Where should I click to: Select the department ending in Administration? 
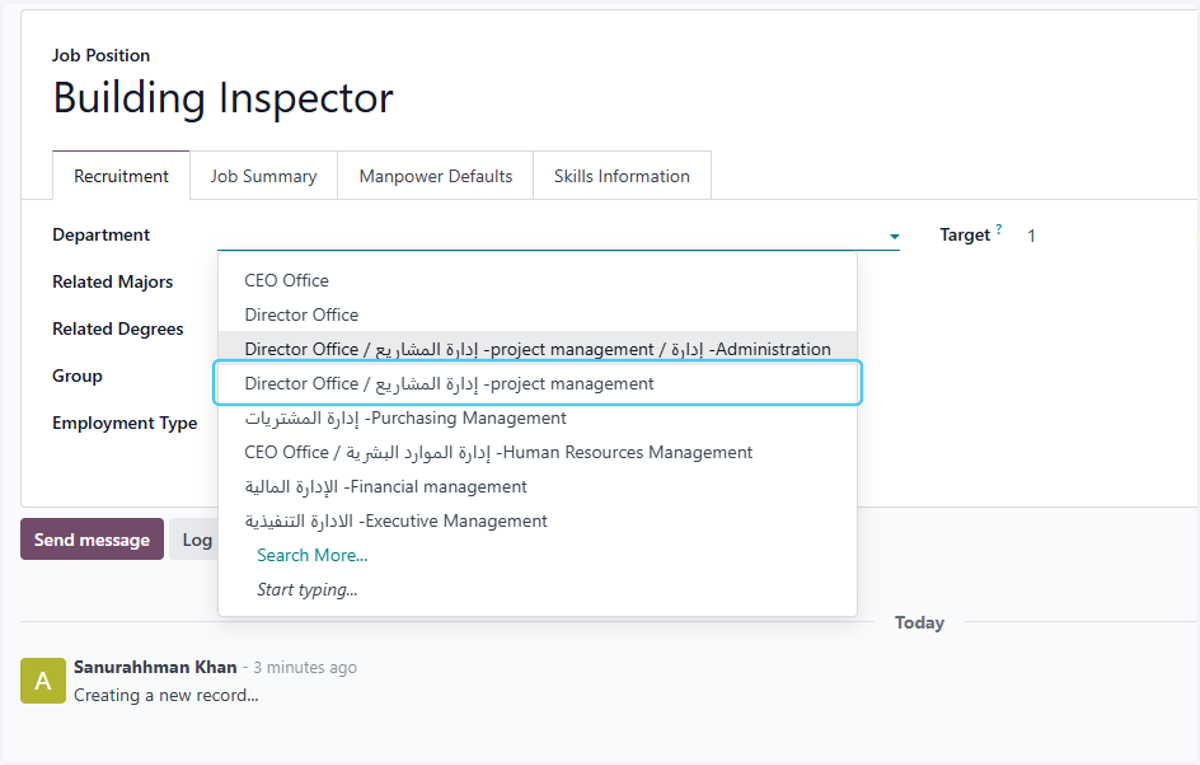pos(537,349)
